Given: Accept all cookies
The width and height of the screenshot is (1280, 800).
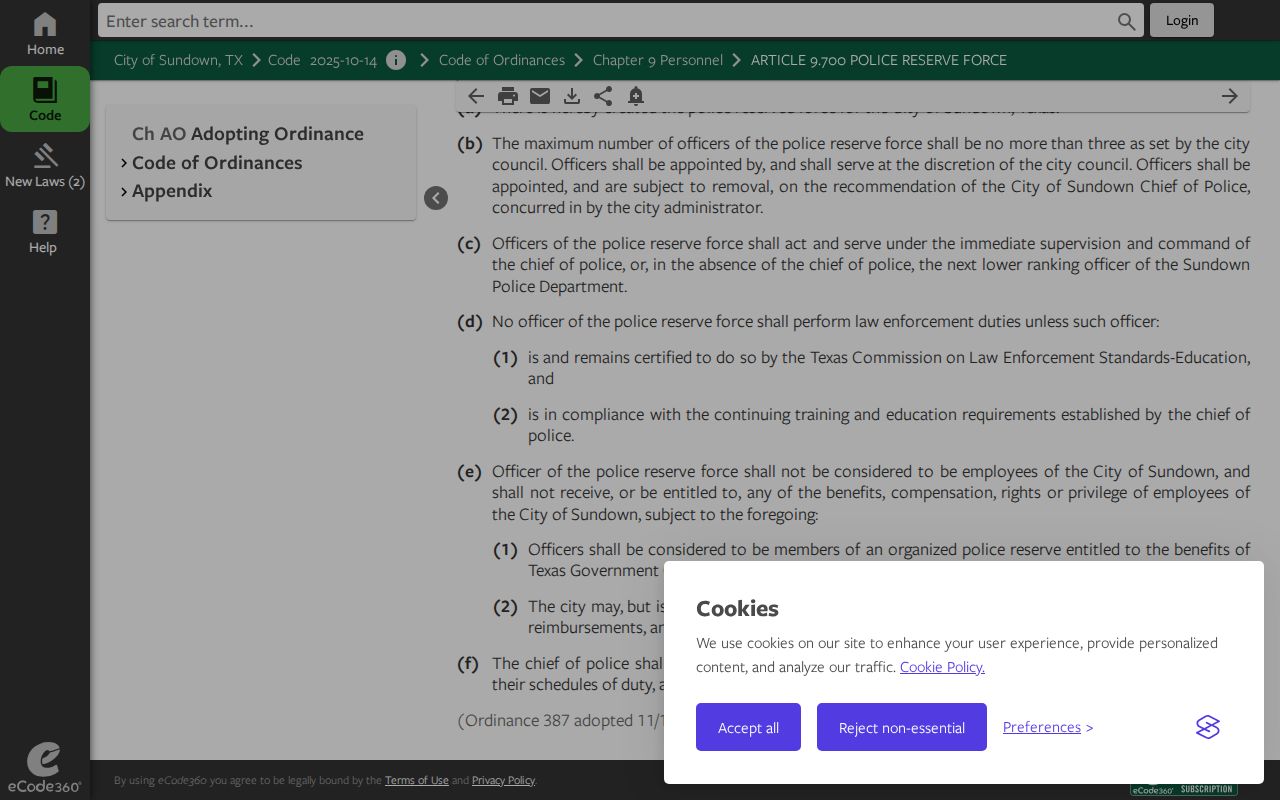Looking at the screenshot, I should click(x=748, y=727).
